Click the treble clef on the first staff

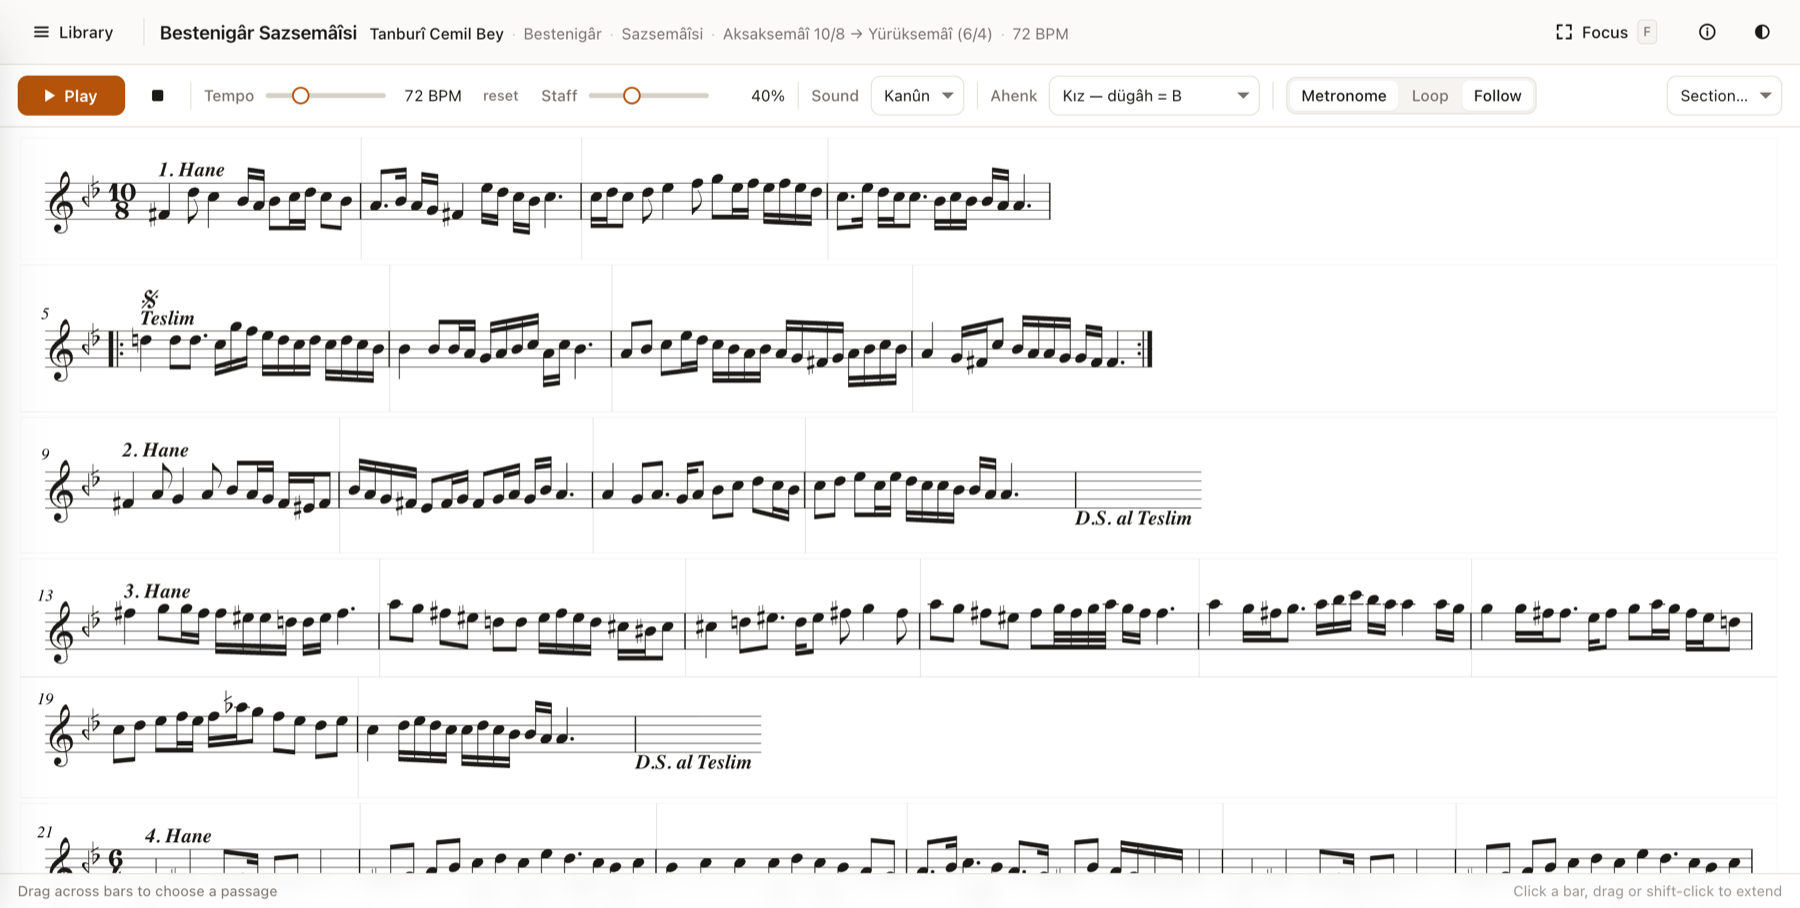coord(61,202)
